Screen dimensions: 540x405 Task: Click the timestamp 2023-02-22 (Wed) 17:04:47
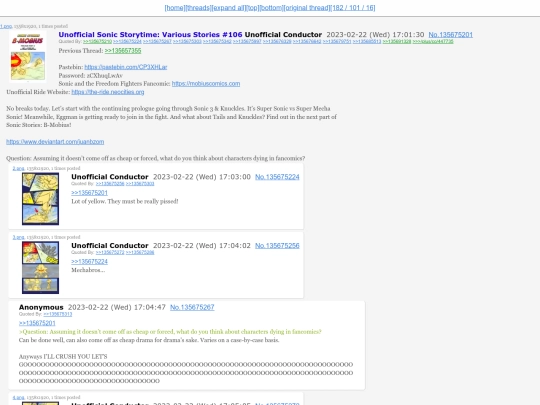[x=117, y=307]
